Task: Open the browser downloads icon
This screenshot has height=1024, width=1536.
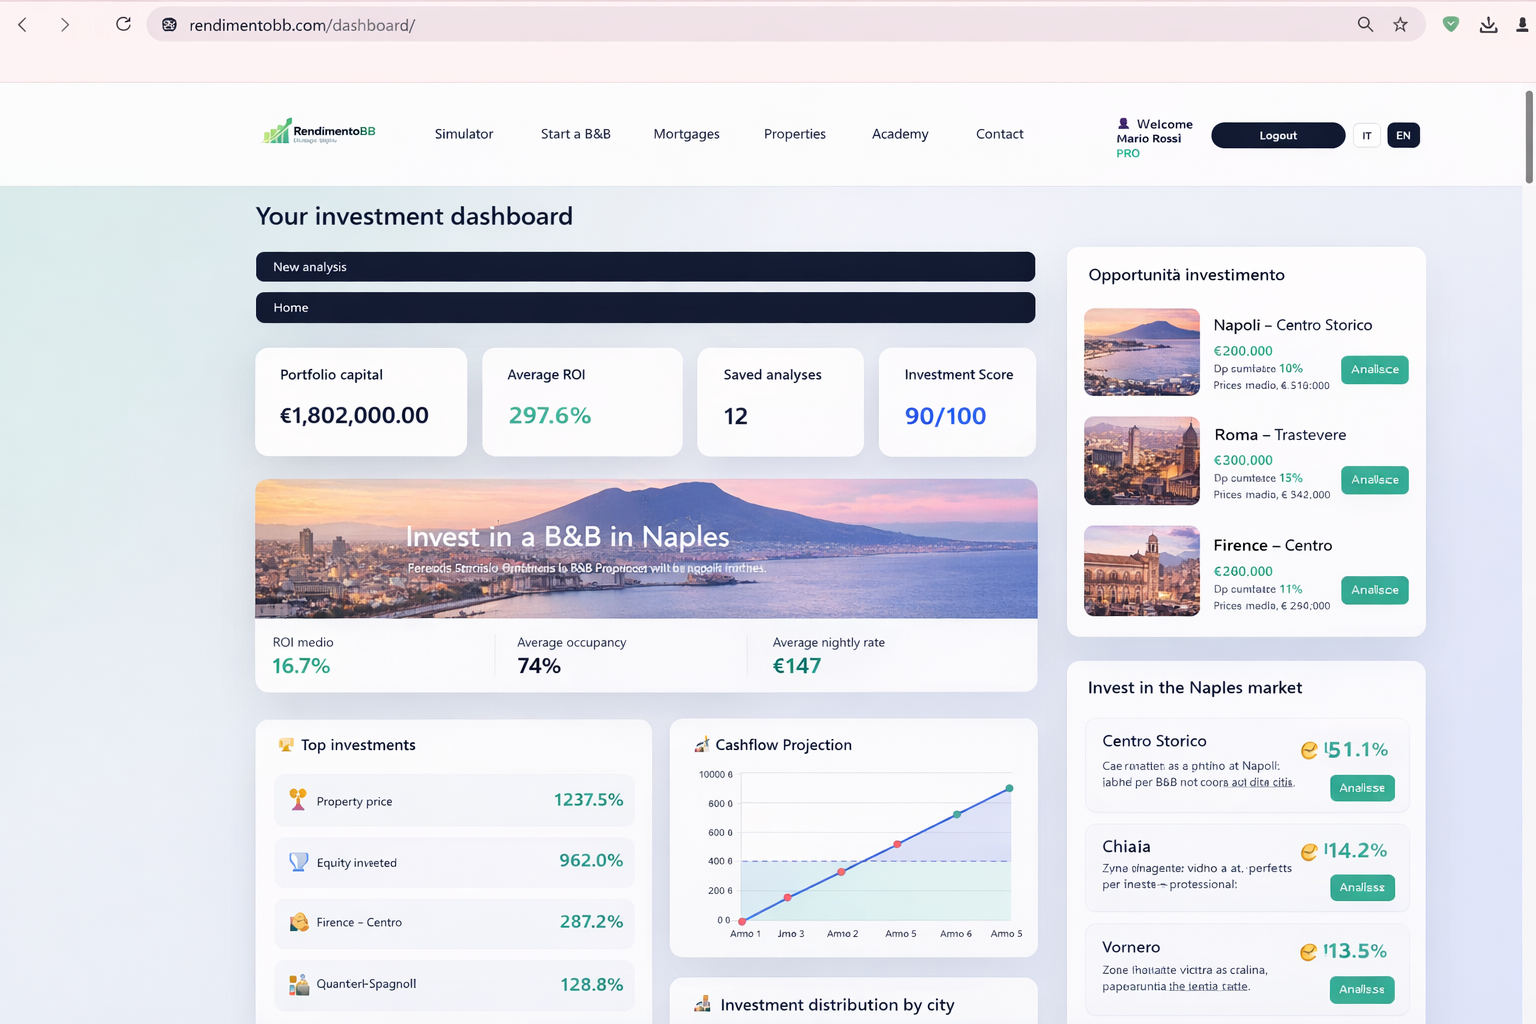Action: coord(1488,24)
